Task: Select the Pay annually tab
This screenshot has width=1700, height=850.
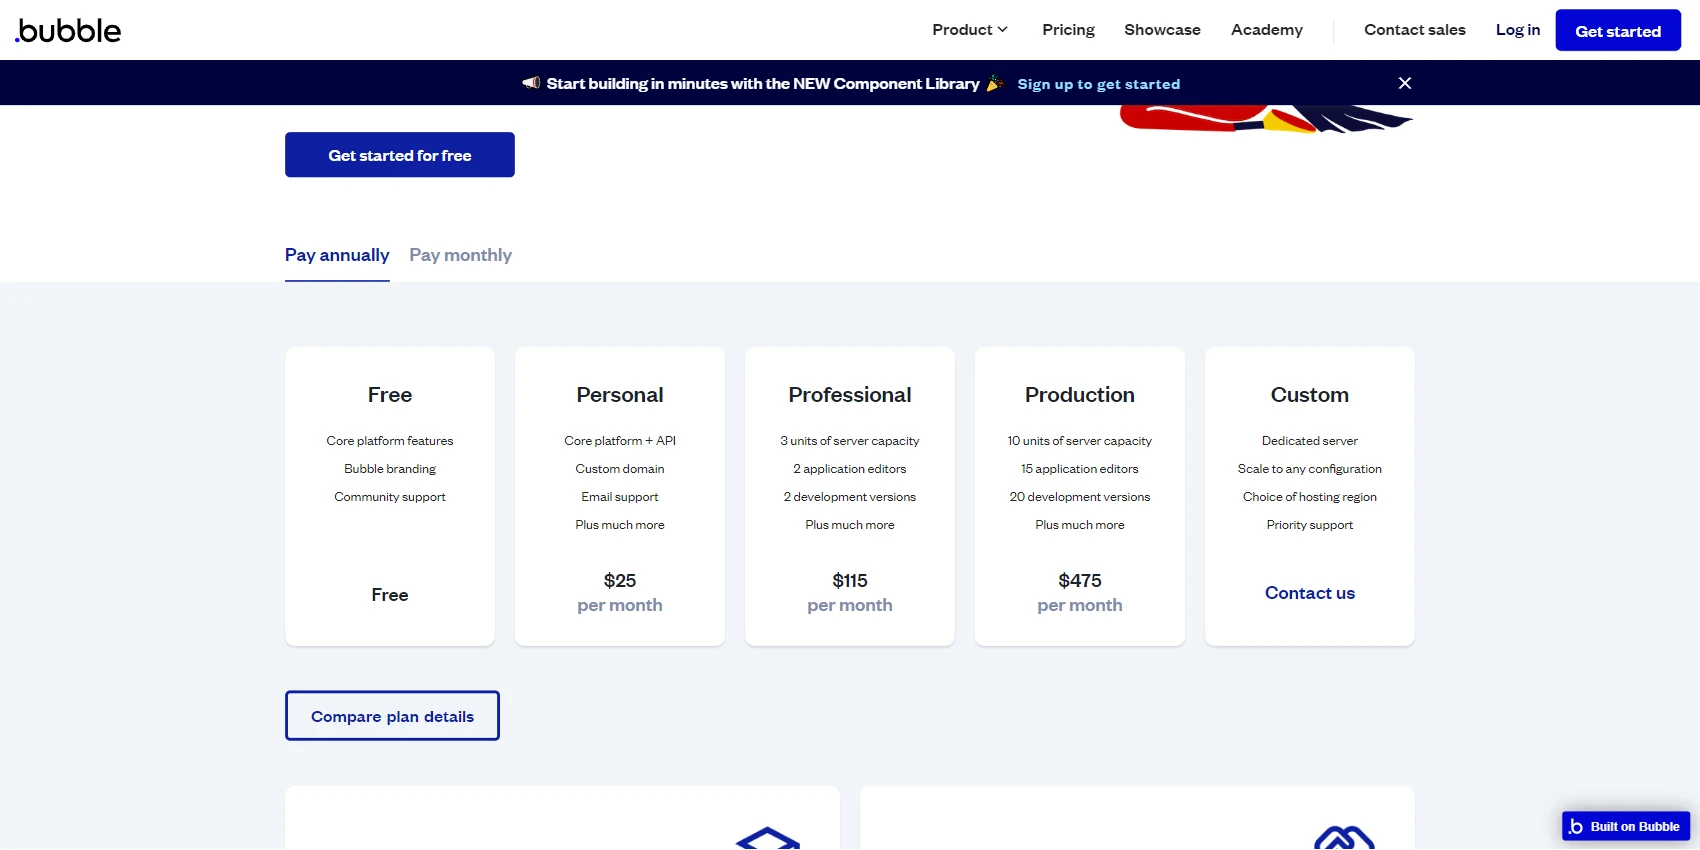Action: point(337,255)
